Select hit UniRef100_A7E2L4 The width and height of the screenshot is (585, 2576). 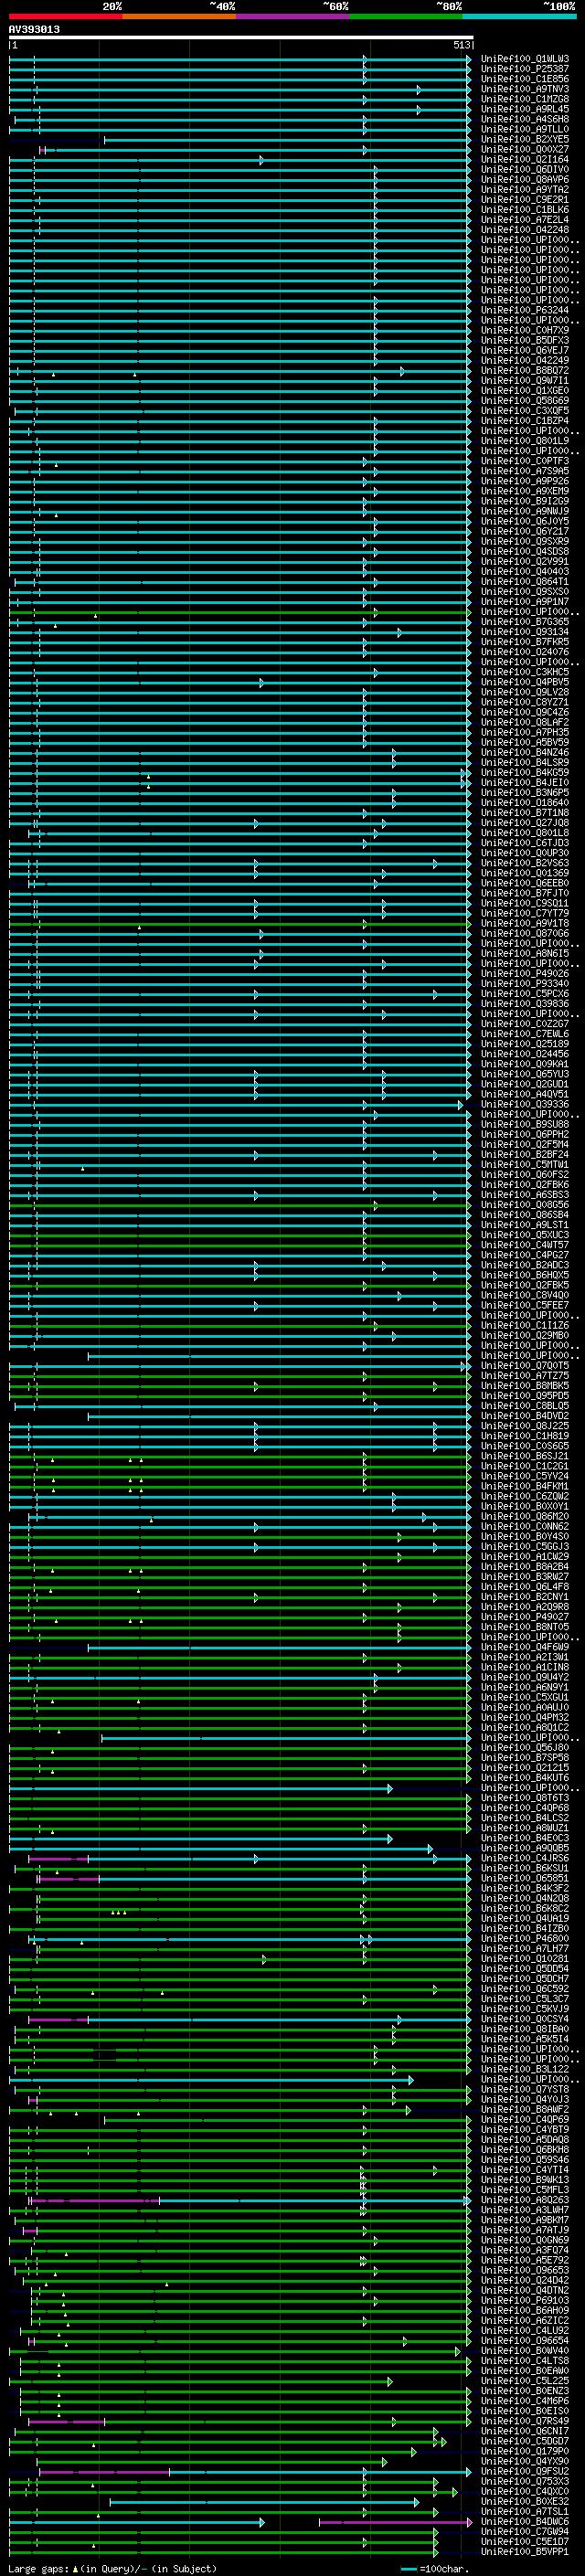(x=525, y=219)
